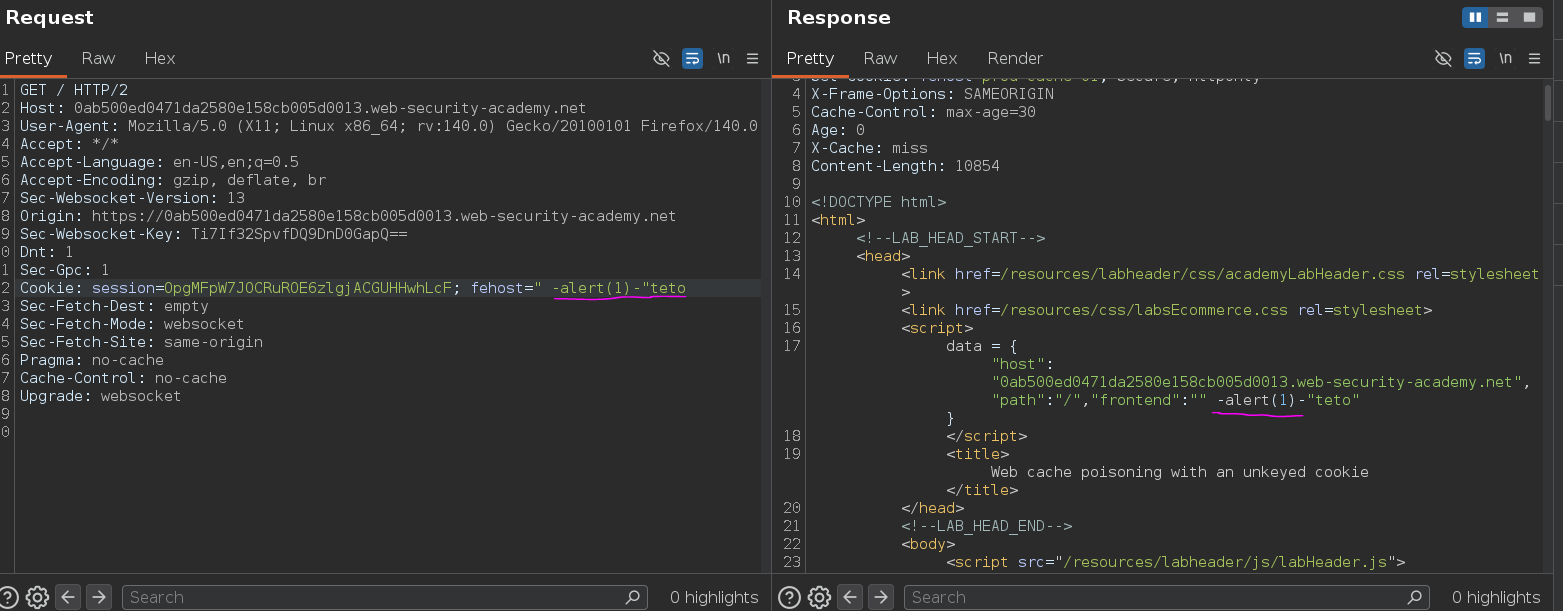This screenshot has height=611, width=1563.
Task: Click the User-Agent header line
Action: (389, 126)
